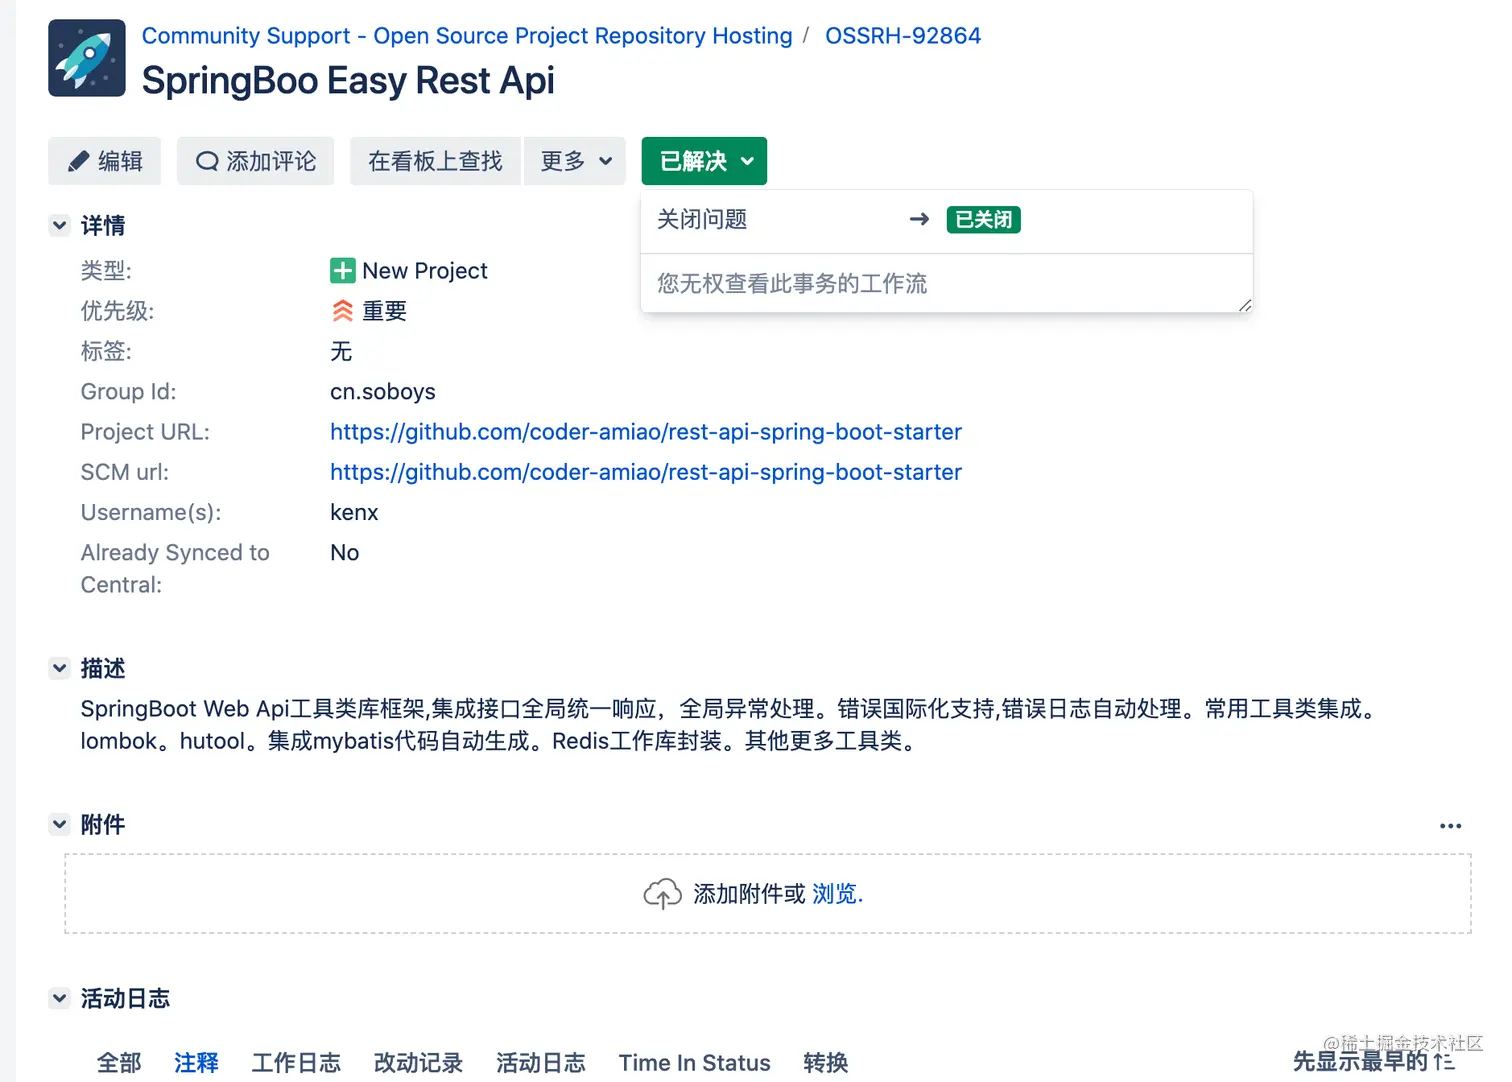The width and height of the screenshot is (1512, 1082).
Task: Open Community Support breadcrumb link
Action: [x=467, y=36]
